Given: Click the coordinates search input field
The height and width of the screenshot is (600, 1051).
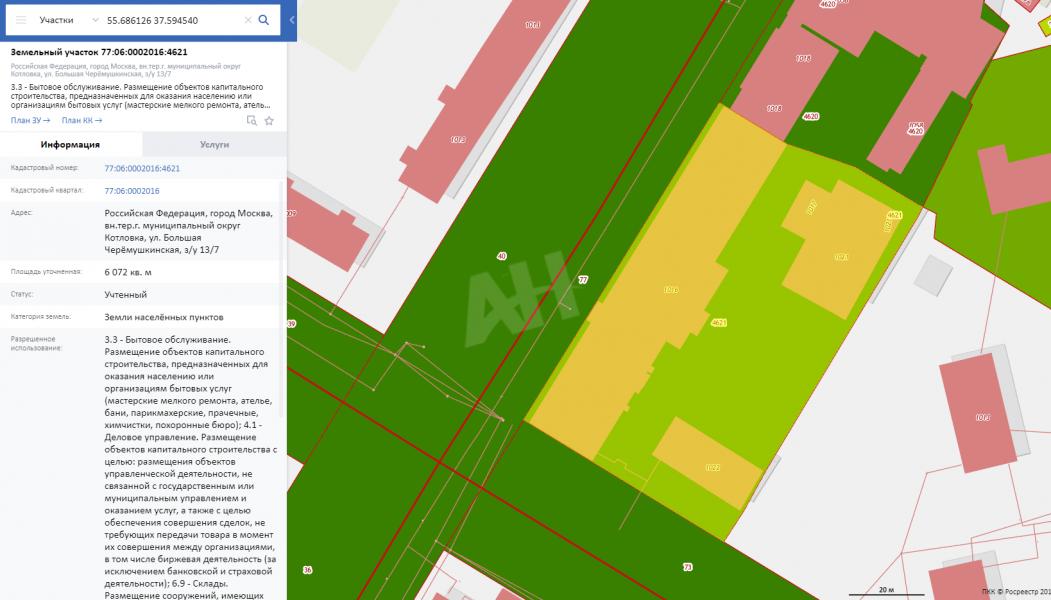Looking at the screenshot, I should (x=173, y=20).
